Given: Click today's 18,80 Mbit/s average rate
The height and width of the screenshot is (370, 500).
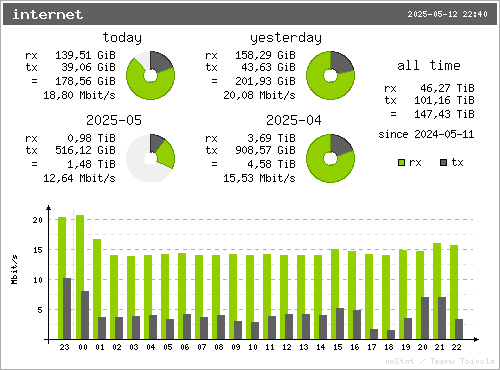Looking at the screenshot, I should pos(79,95).
